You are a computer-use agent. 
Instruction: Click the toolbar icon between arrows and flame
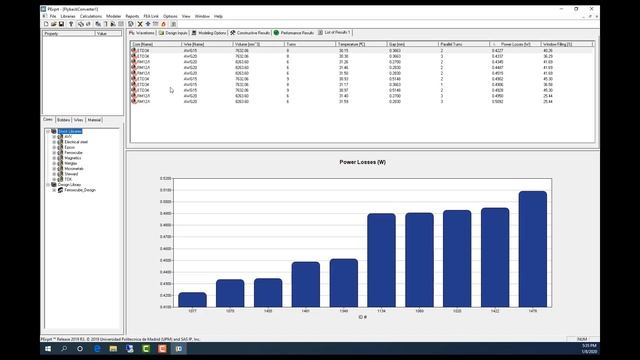coord(156,24)
